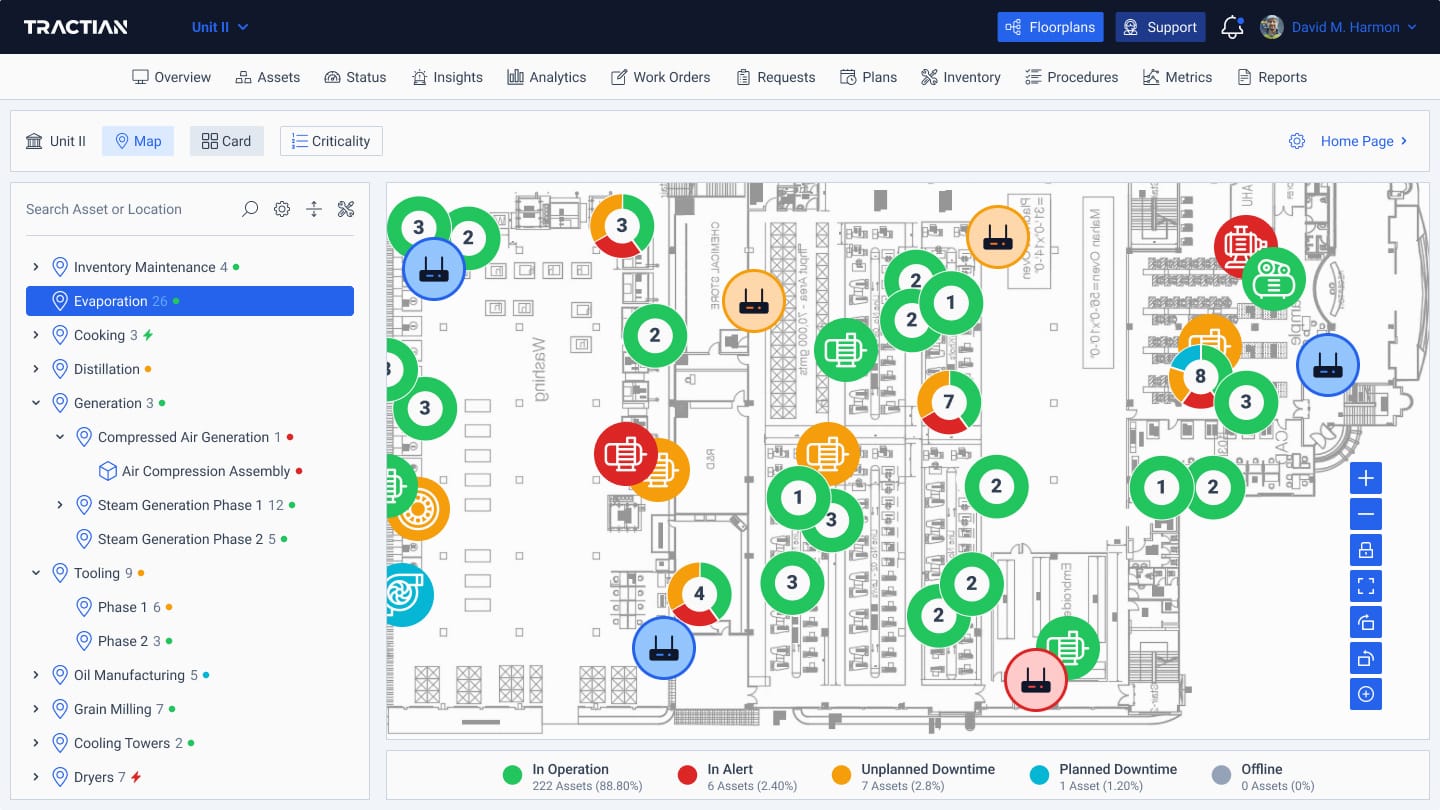The height and width of the screenshot is (810, 1440).
Task: Switch to Card view
Action: point(226,141)
